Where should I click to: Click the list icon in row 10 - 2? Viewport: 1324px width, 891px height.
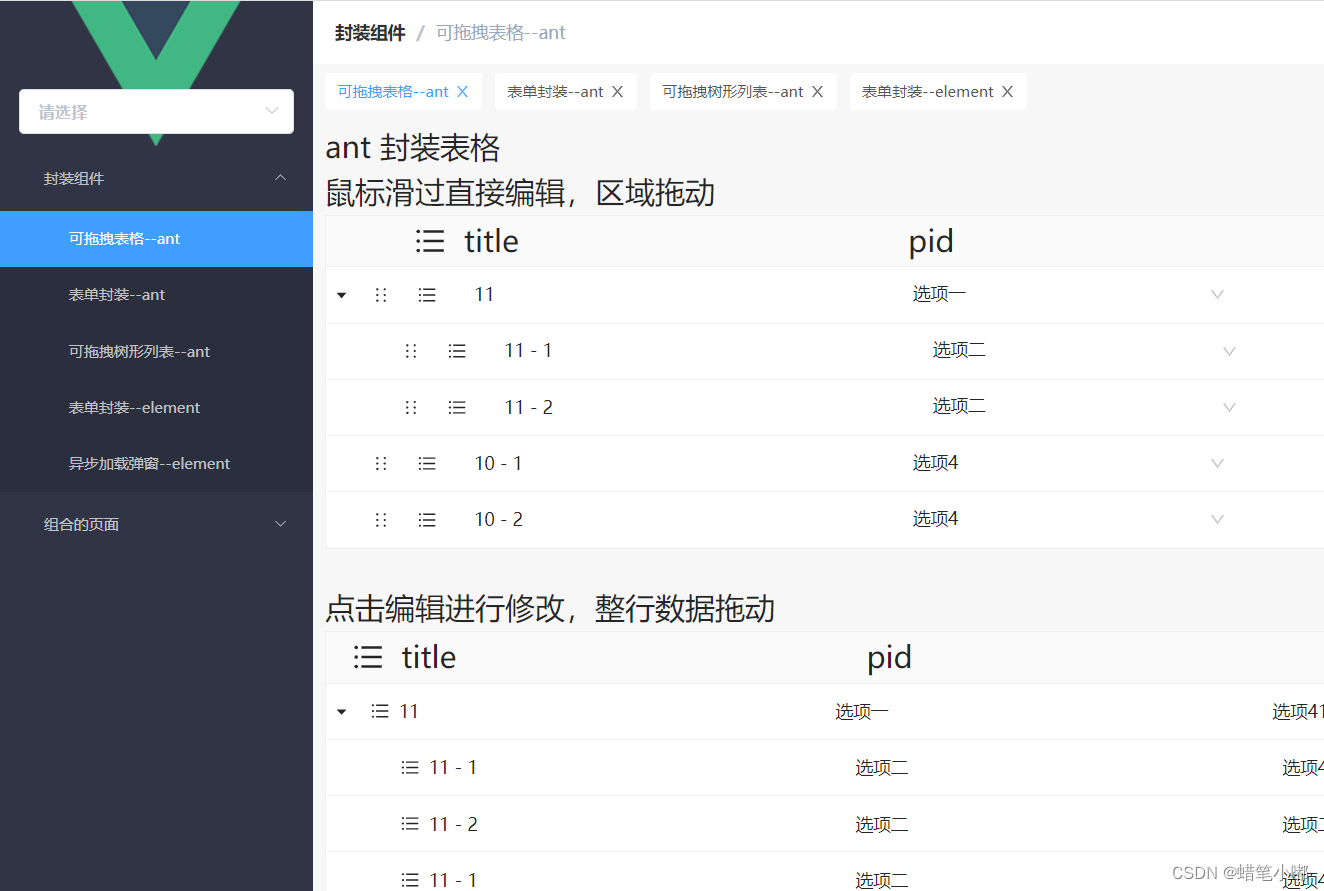427,519
